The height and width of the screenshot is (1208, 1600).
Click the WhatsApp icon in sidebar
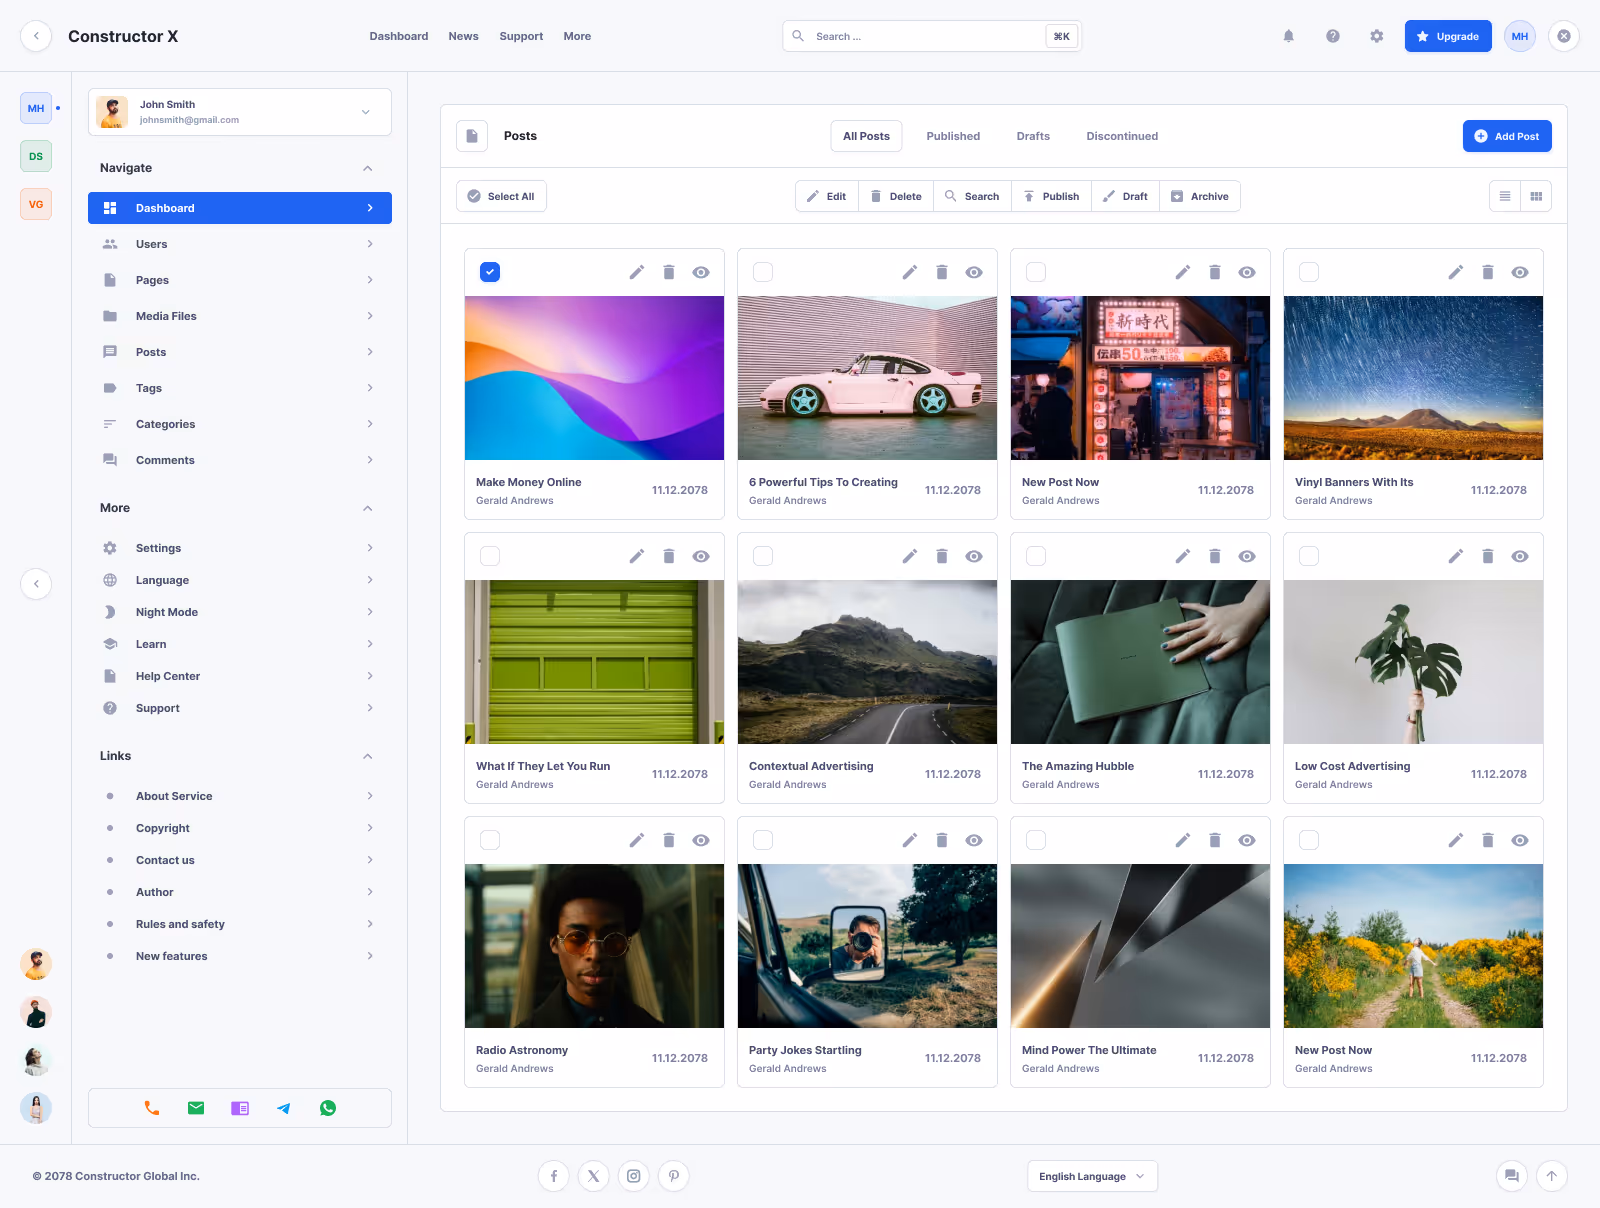pos(328,1108)
